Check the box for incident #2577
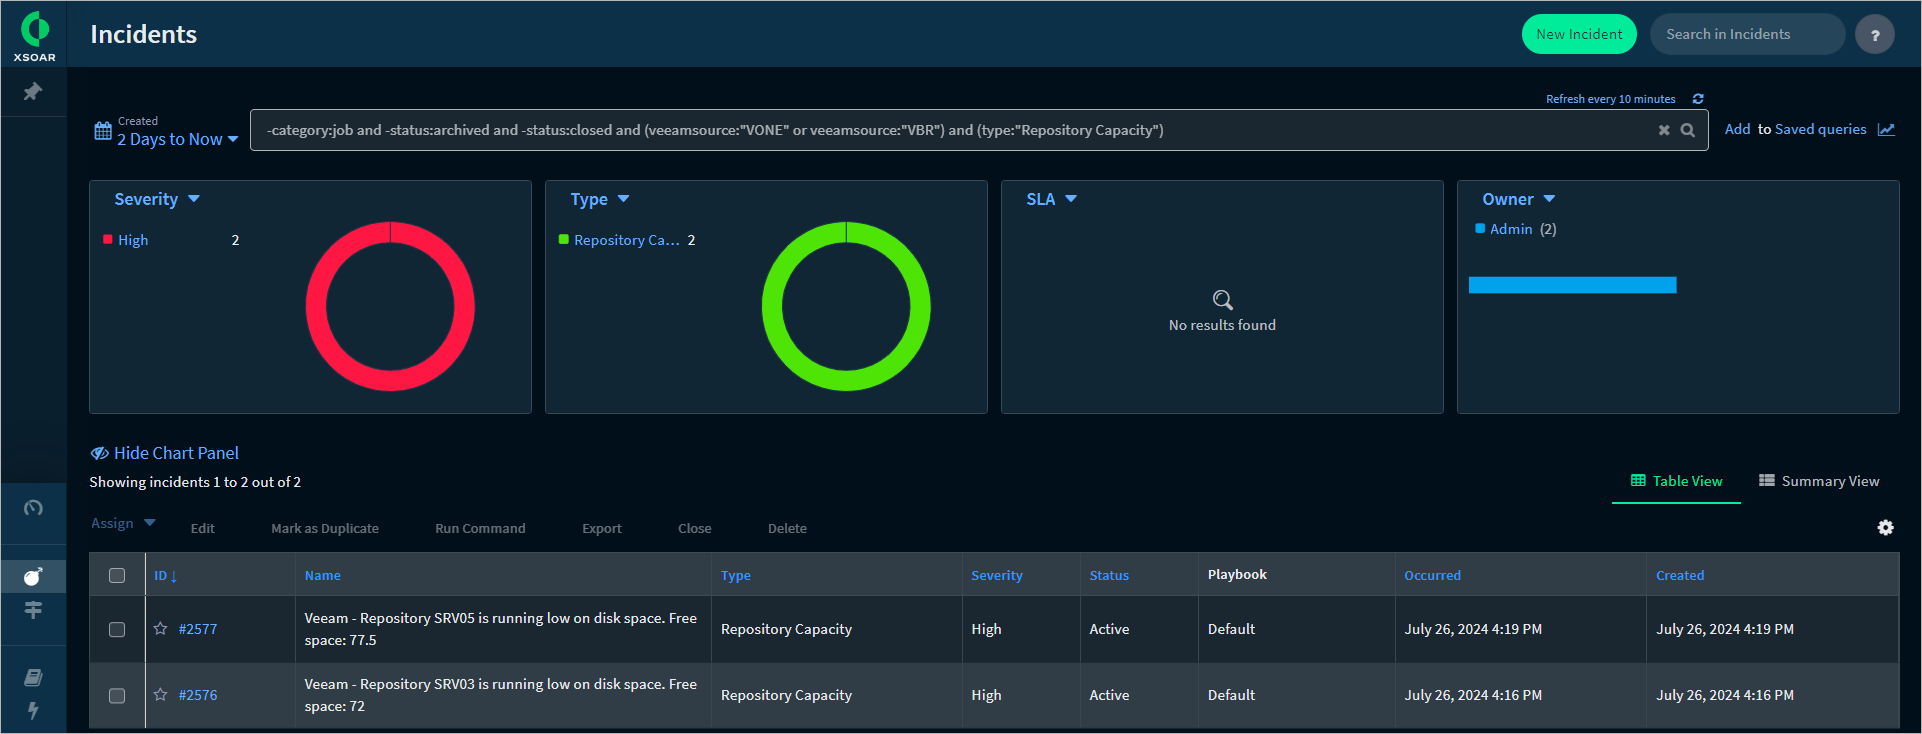This screenshot has width=1922, height=734. 117,629
